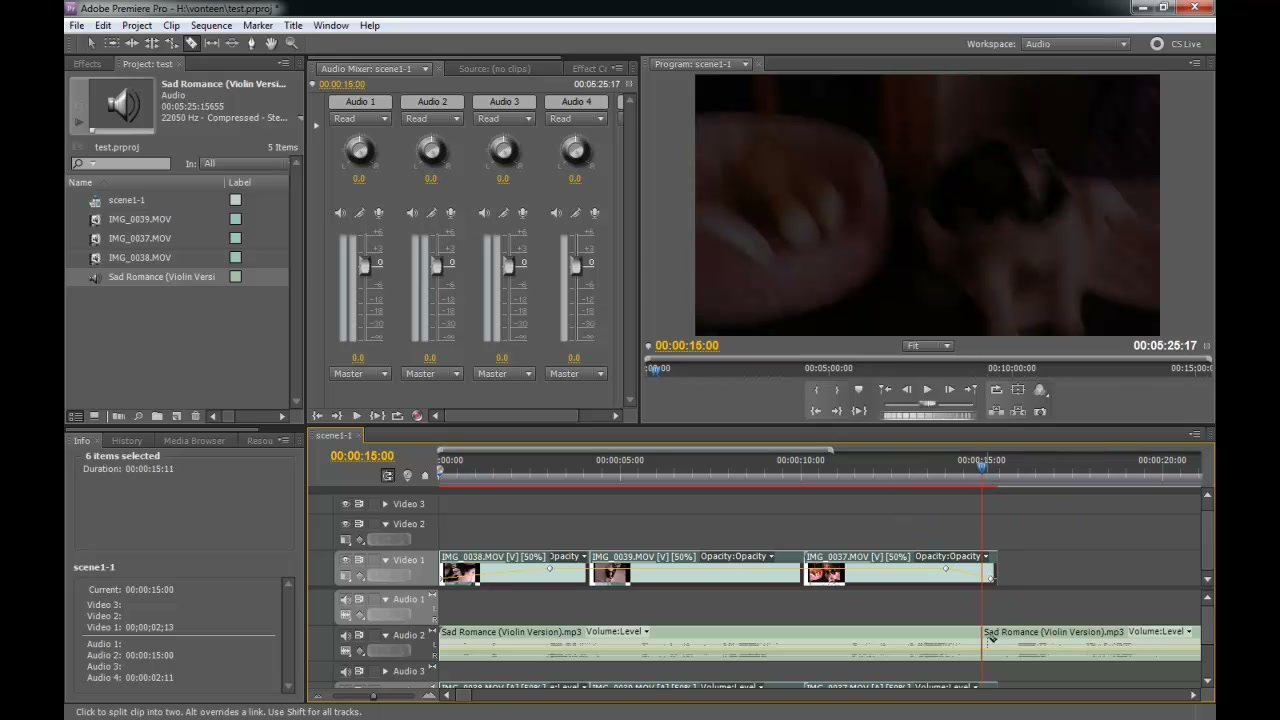Enable Audio 2 for recording in mixer

click(x=450, y=213)
